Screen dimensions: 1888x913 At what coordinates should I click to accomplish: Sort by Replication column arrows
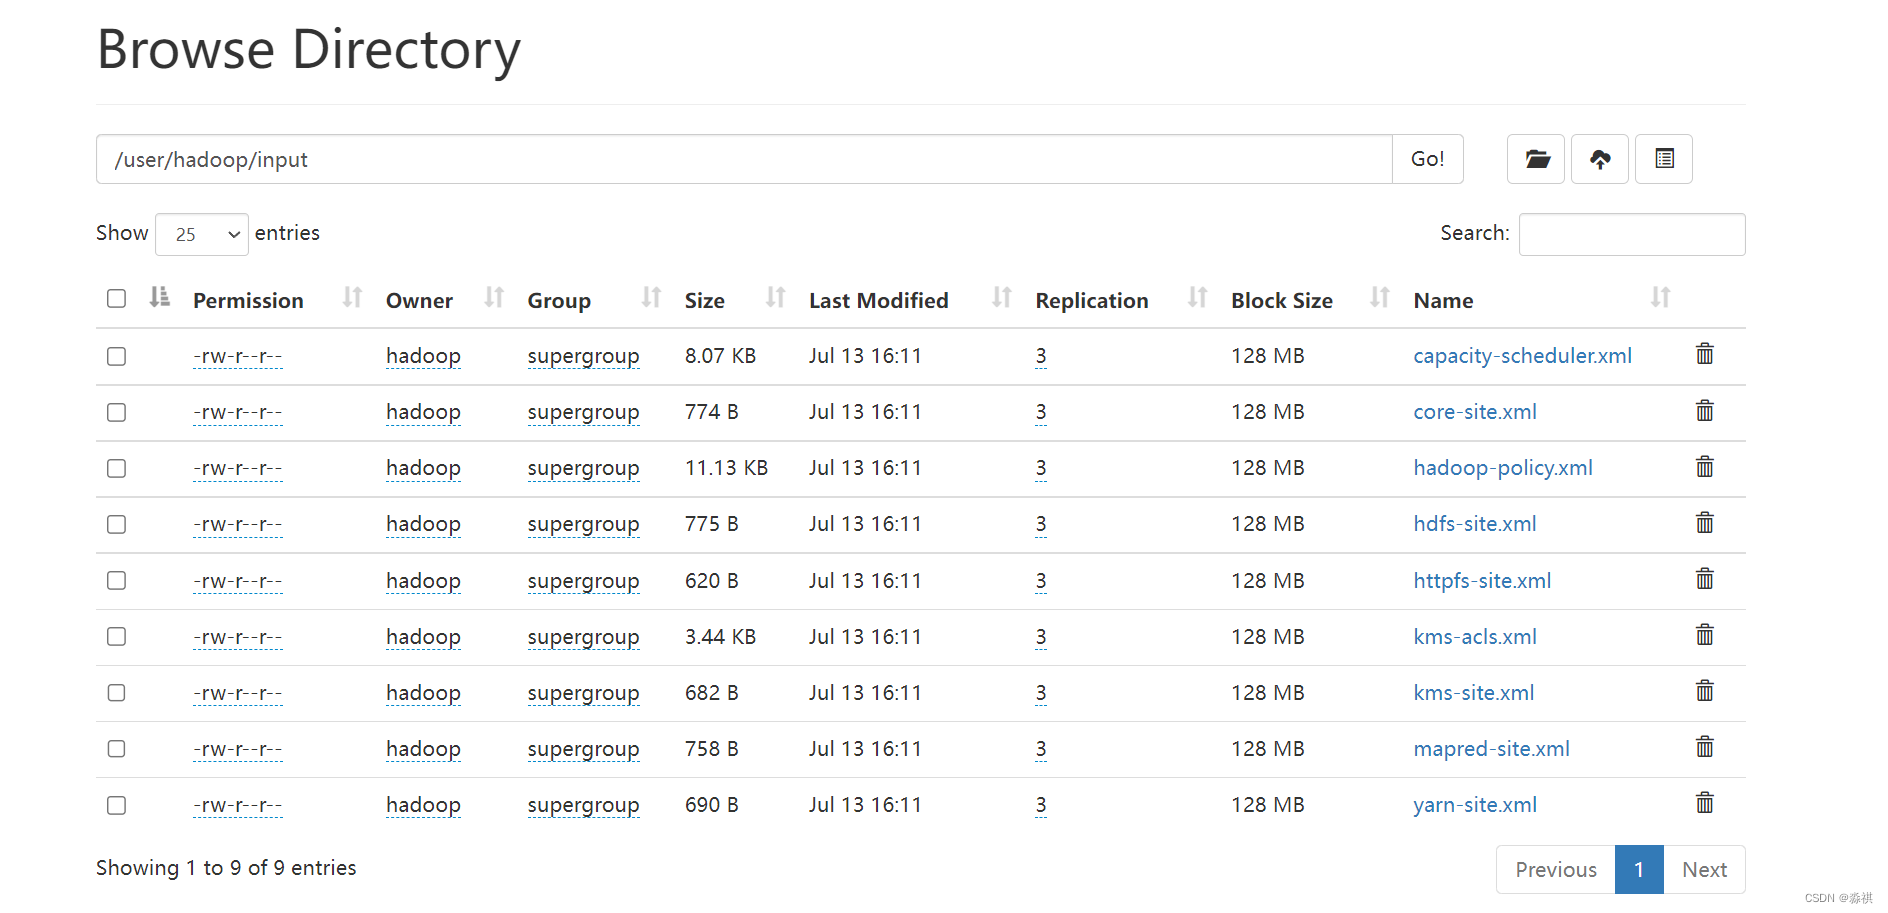click(x=1197, y=298)
